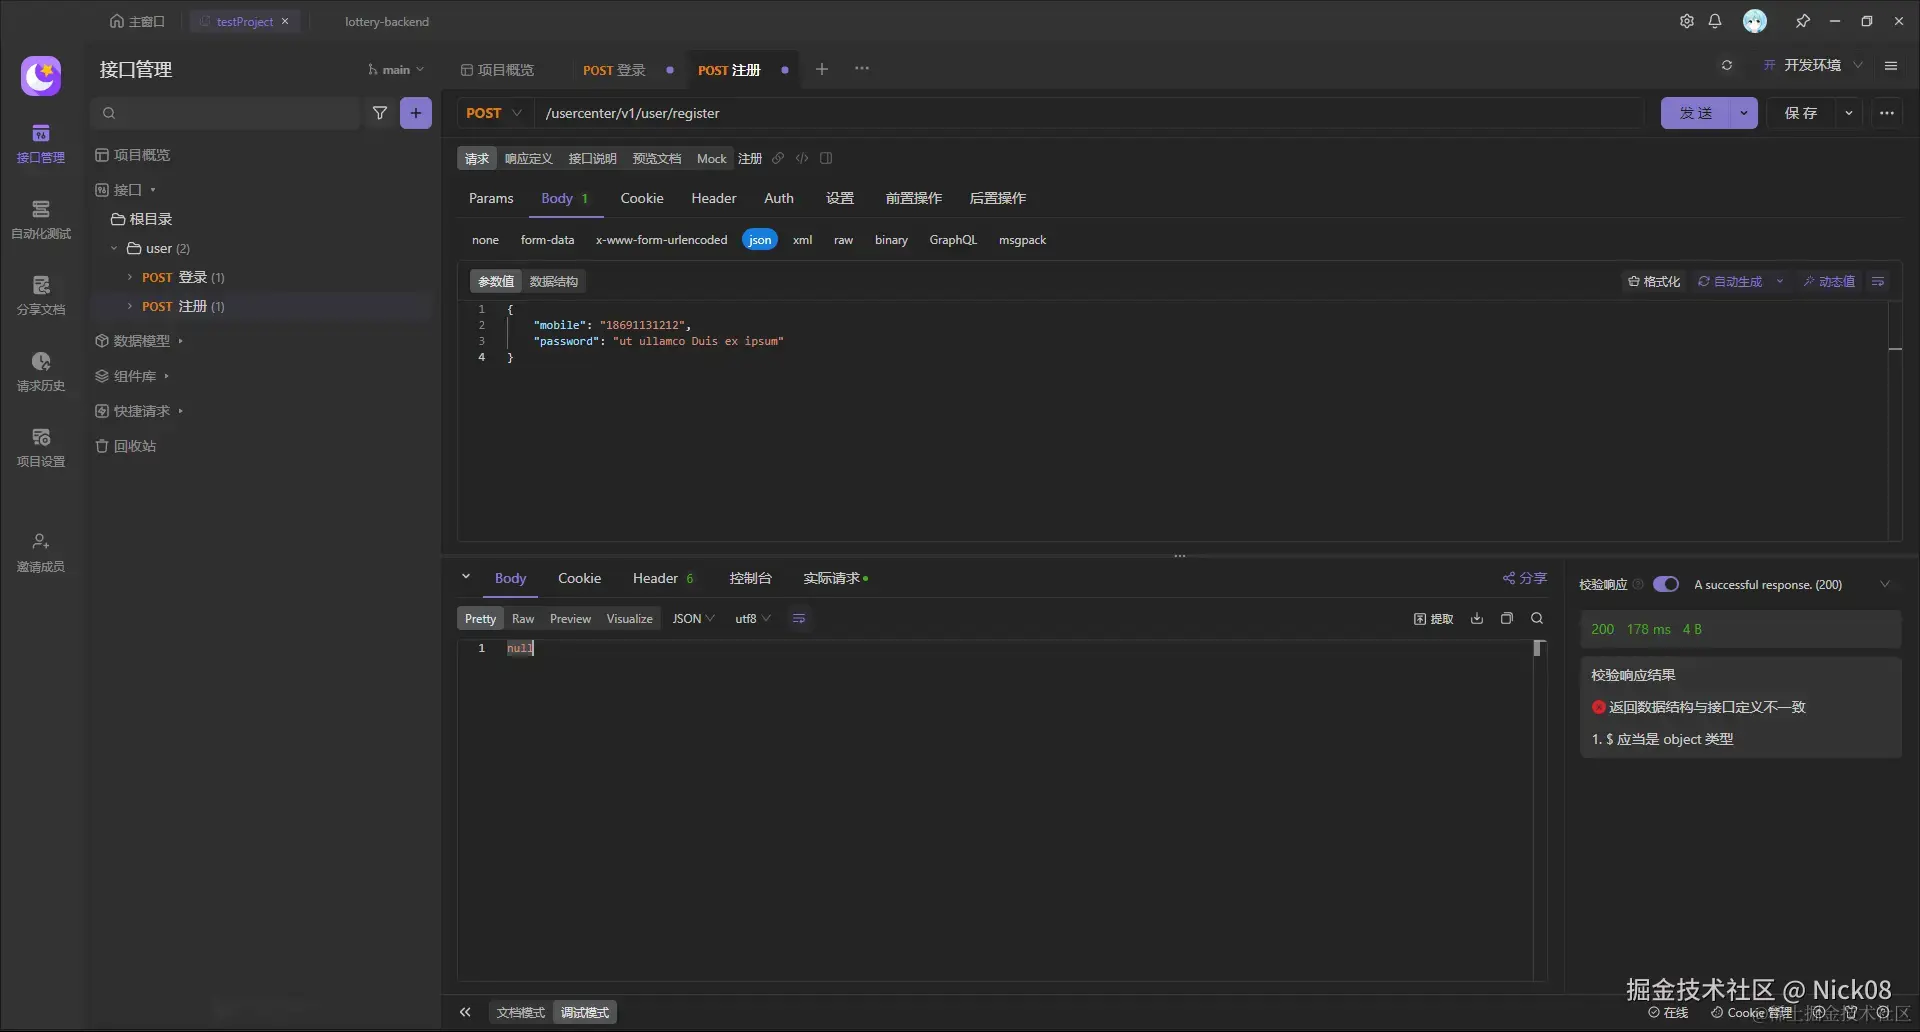
Task: Open 请求历史 in the left sidebar
Action: coord(40,370)
